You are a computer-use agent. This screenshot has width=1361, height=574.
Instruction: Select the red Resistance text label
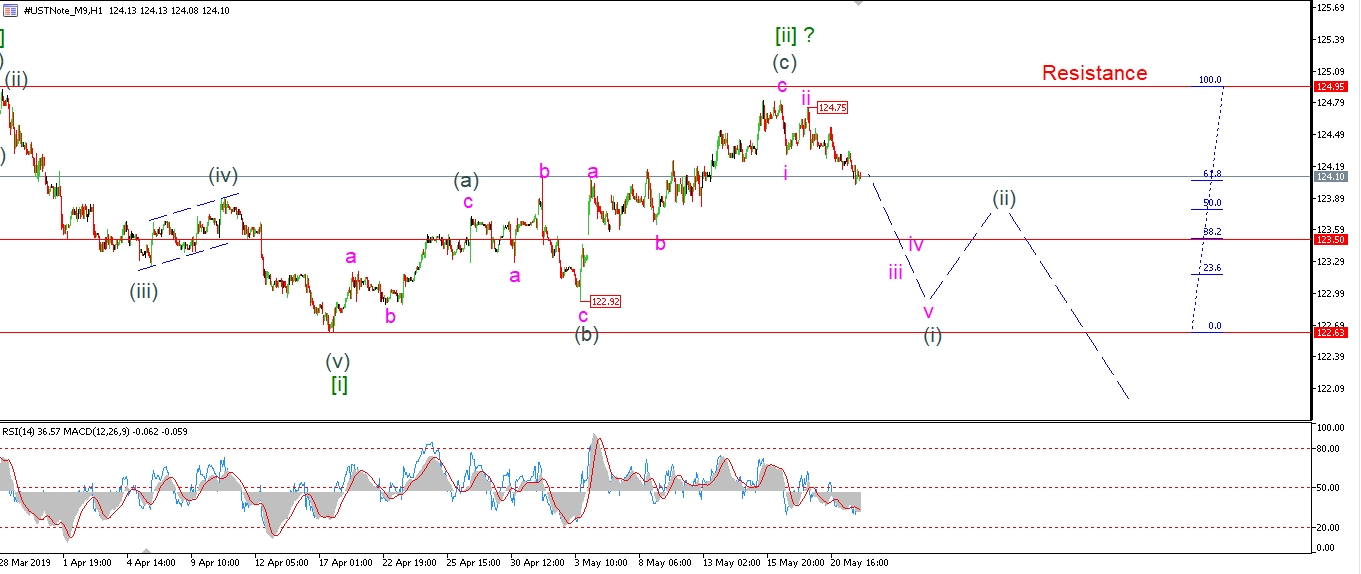click(1094, 73)
